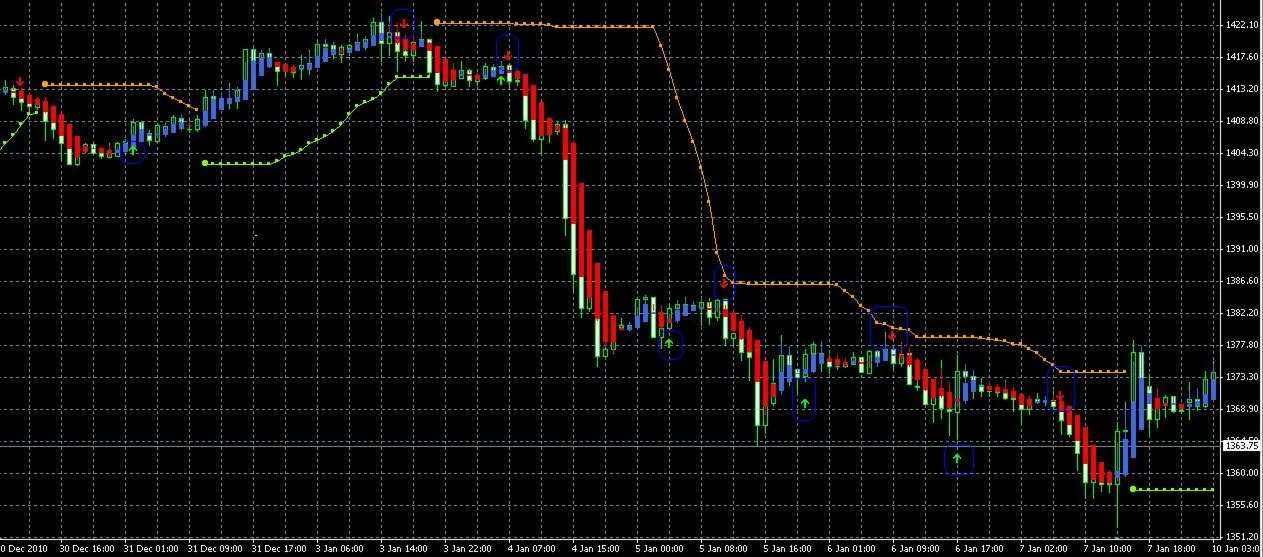
Task: Select orange stop-line start dot near 1413.20 level
Action: tap(44, 84)
